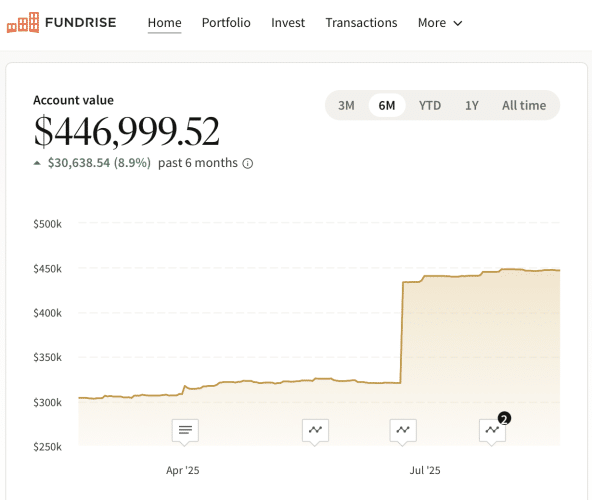
Task: Click the $30,638.54 (8.9%) gain text
Action: point(99,163)
